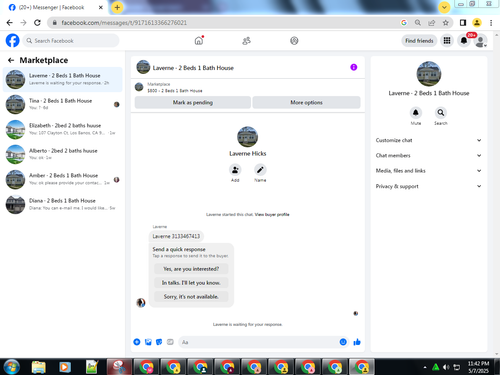Click Find friends button
This screenshot has width=500, height=375.
coord(419,41)
